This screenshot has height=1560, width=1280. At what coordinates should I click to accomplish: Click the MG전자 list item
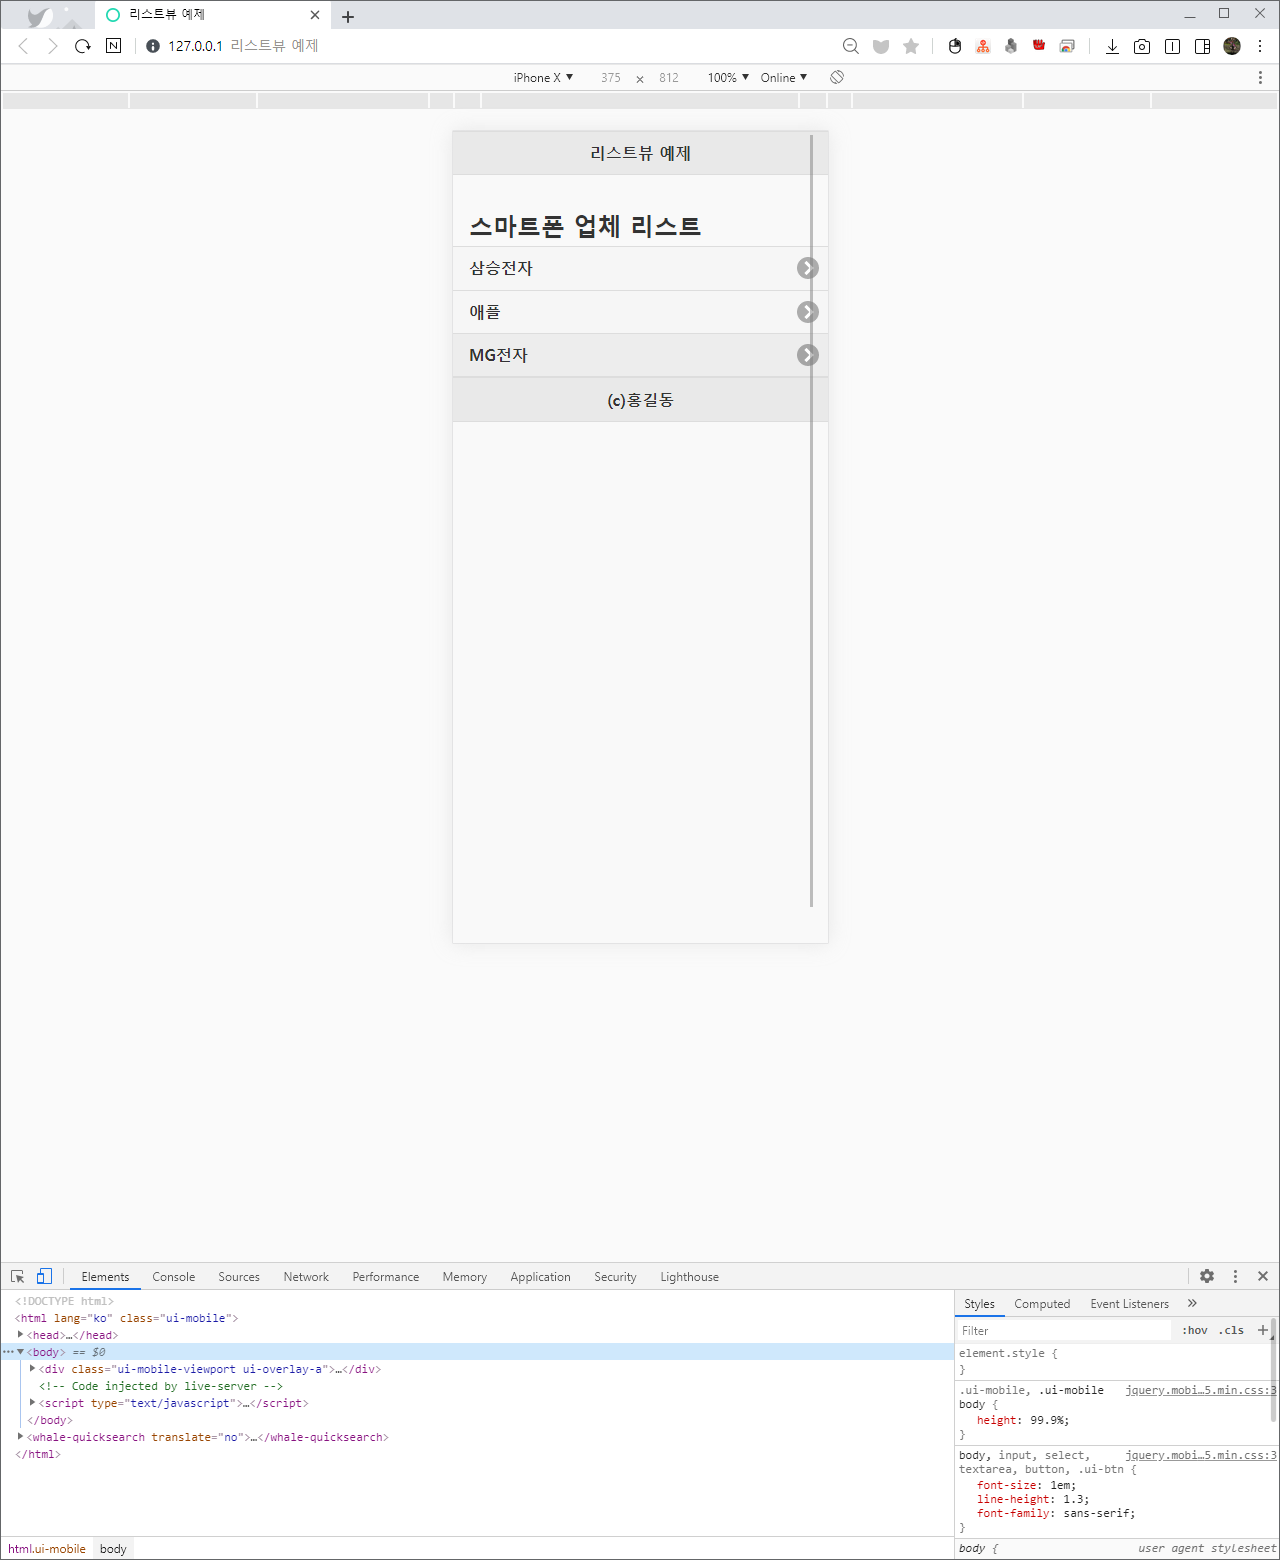(x=640, y=355)
